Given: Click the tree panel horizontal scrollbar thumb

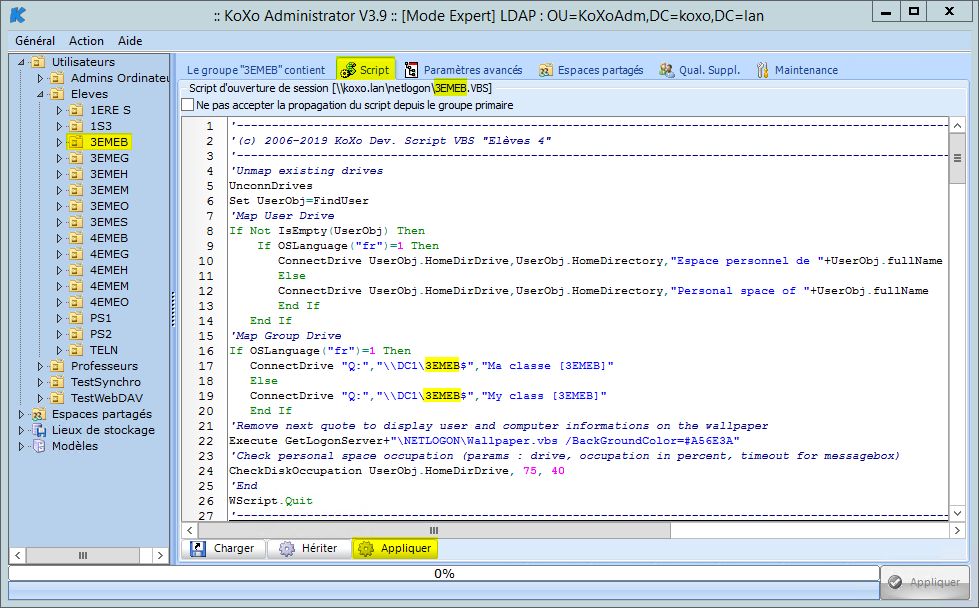Looking at the screenshot, I should coord(83,555).
